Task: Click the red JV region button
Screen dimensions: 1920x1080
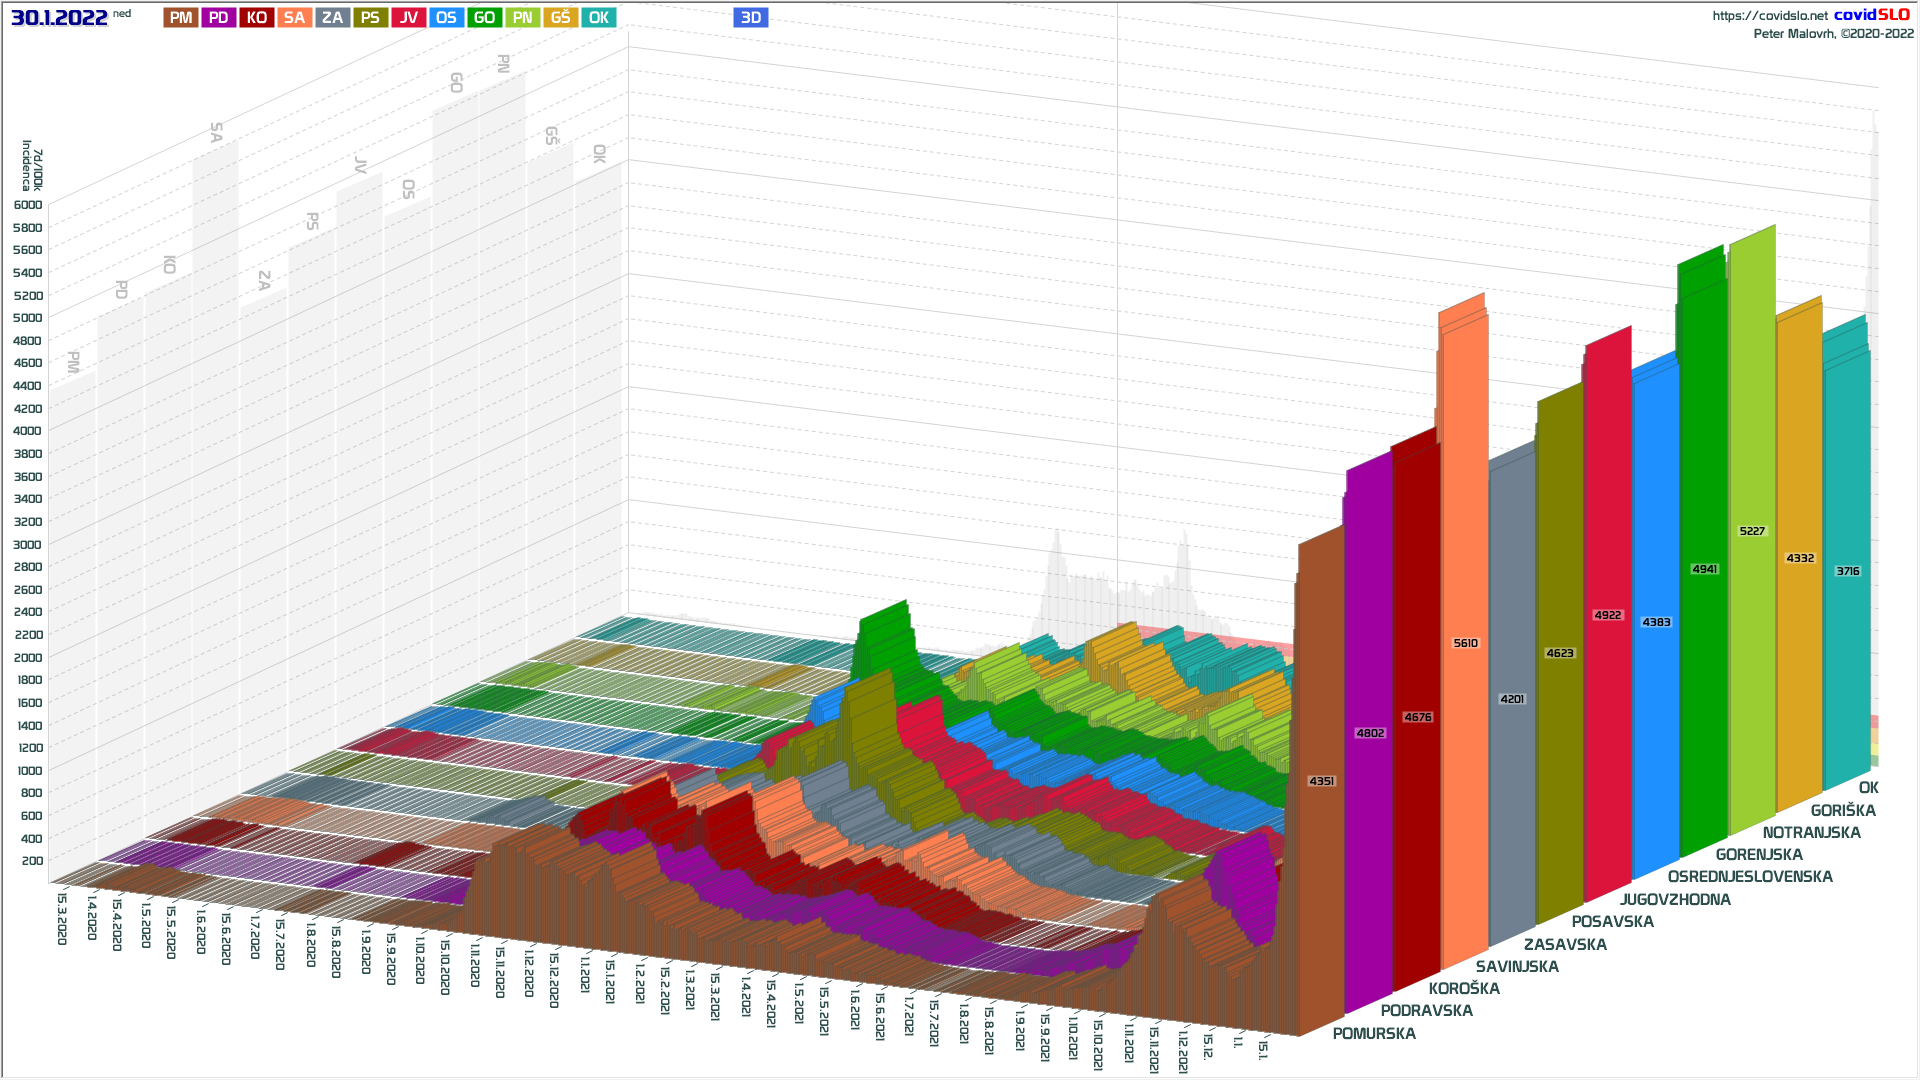Action: click(x=408, y=18)
